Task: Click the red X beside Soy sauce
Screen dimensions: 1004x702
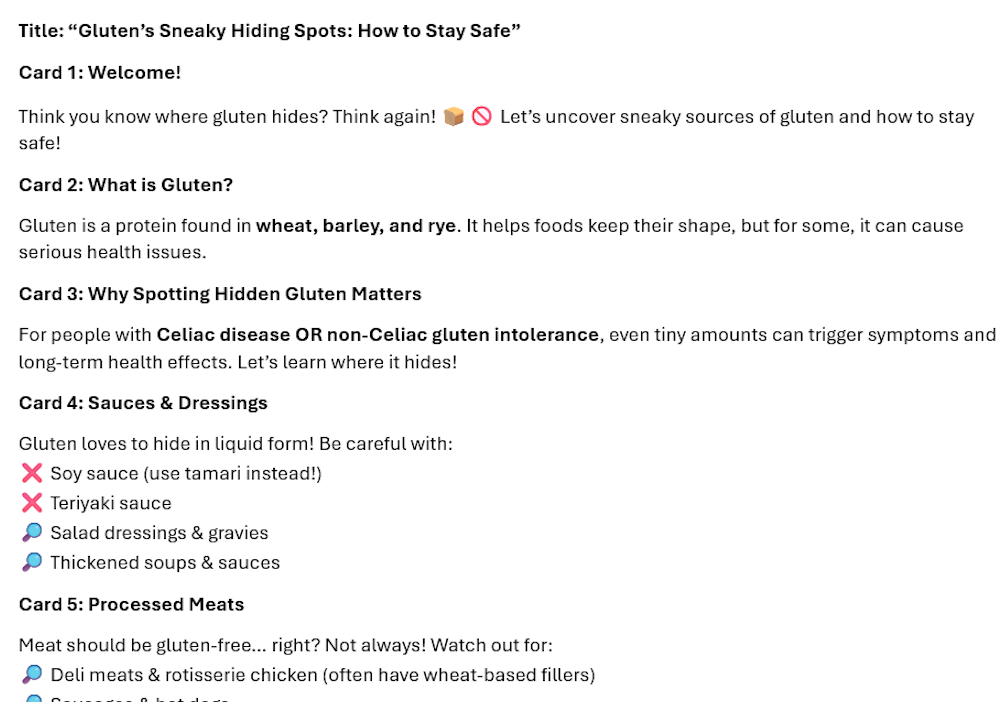Action: [x=31, y=473]
